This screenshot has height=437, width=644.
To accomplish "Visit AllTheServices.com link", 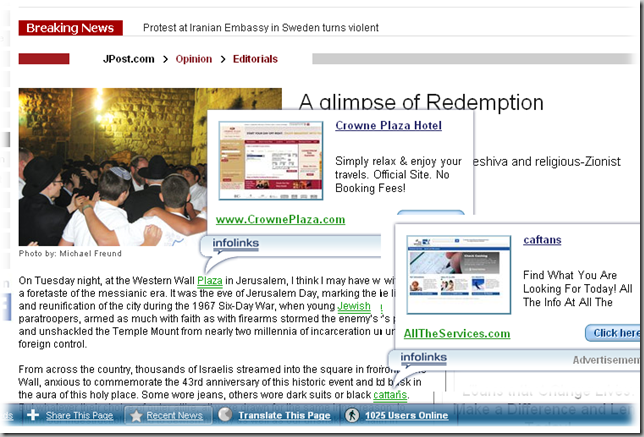I will pos(457,334).
